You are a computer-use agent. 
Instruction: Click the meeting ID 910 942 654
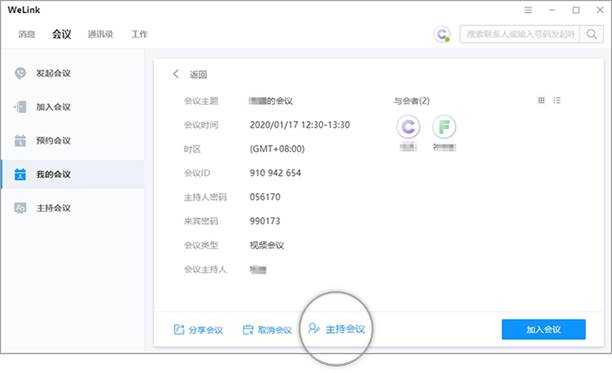point(275,173)
